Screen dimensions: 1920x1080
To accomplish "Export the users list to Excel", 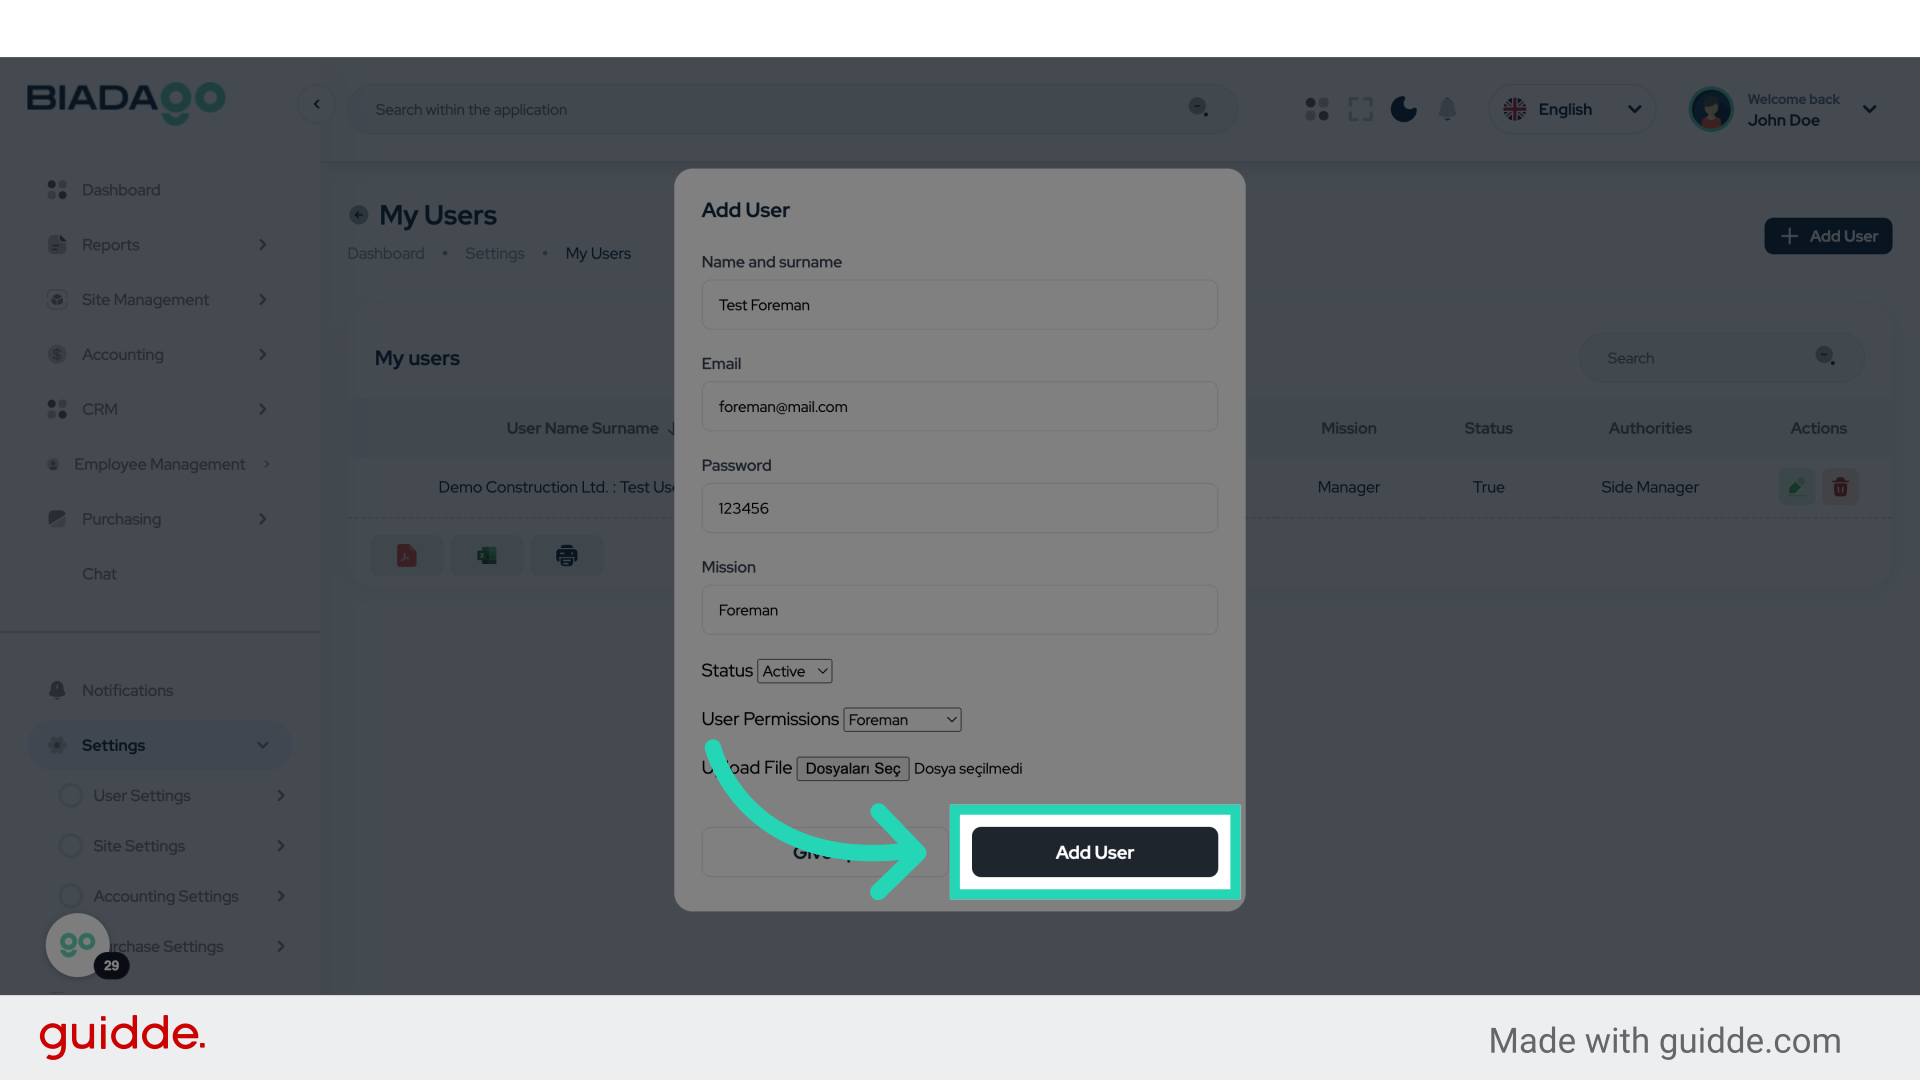I will pyautogui.click(x=486, y=555).
